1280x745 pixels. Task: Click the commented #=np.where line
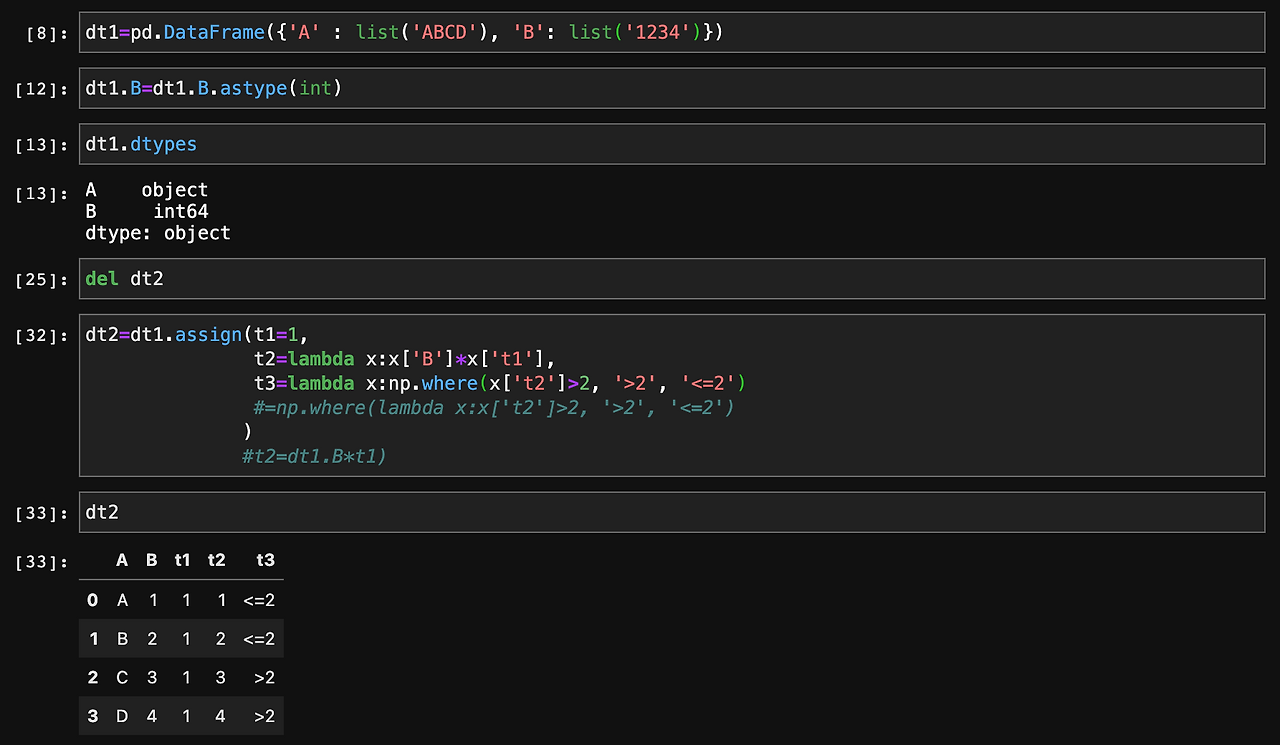coord(494,407)
